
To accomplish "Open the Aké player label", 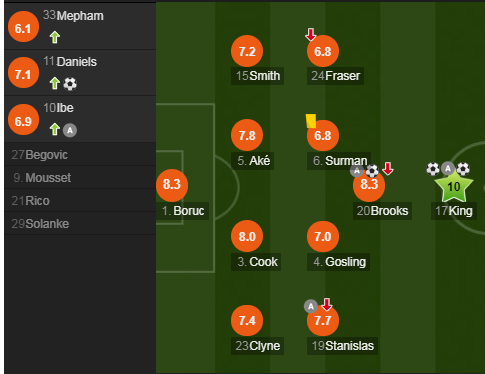I will point(253,161).
